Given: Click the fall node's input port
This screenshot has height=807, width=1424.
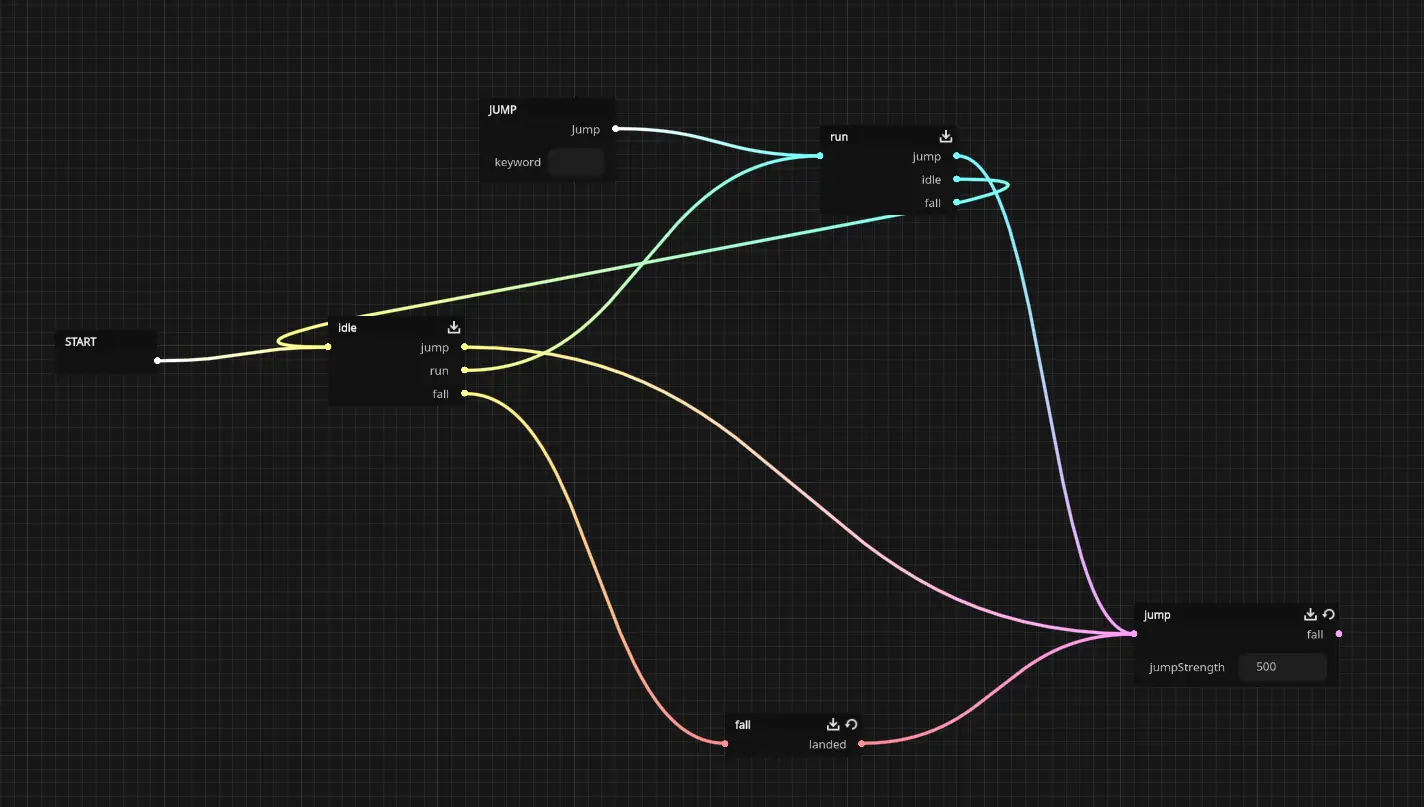Looking at the screenshot, I should click(725, 744).
